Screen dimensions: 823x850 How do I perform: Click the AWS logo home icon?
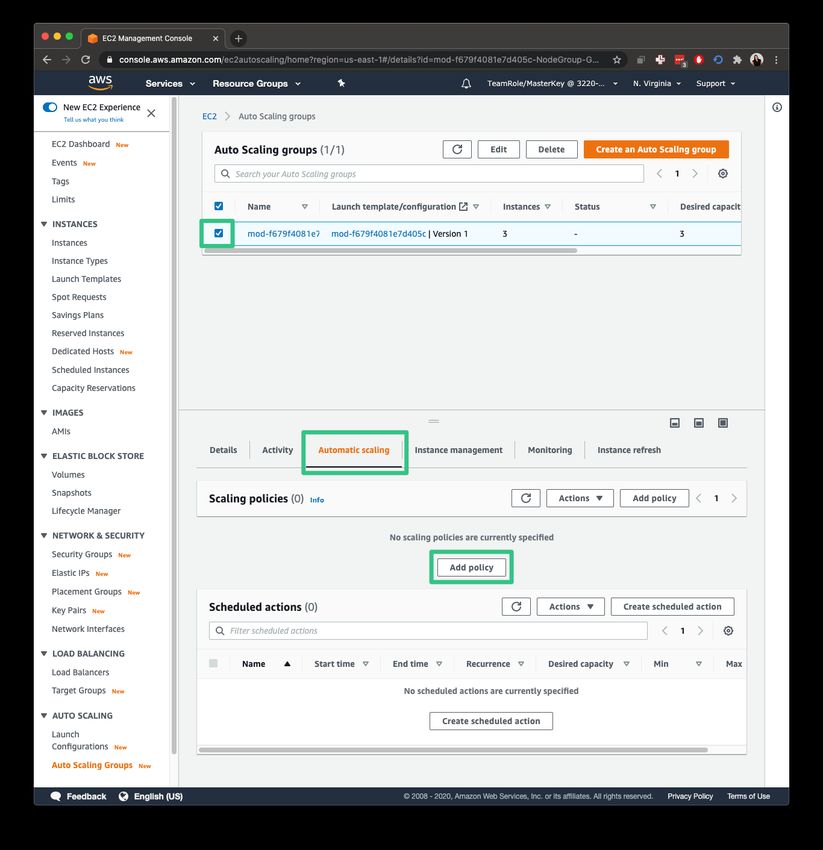pos(100,82)
